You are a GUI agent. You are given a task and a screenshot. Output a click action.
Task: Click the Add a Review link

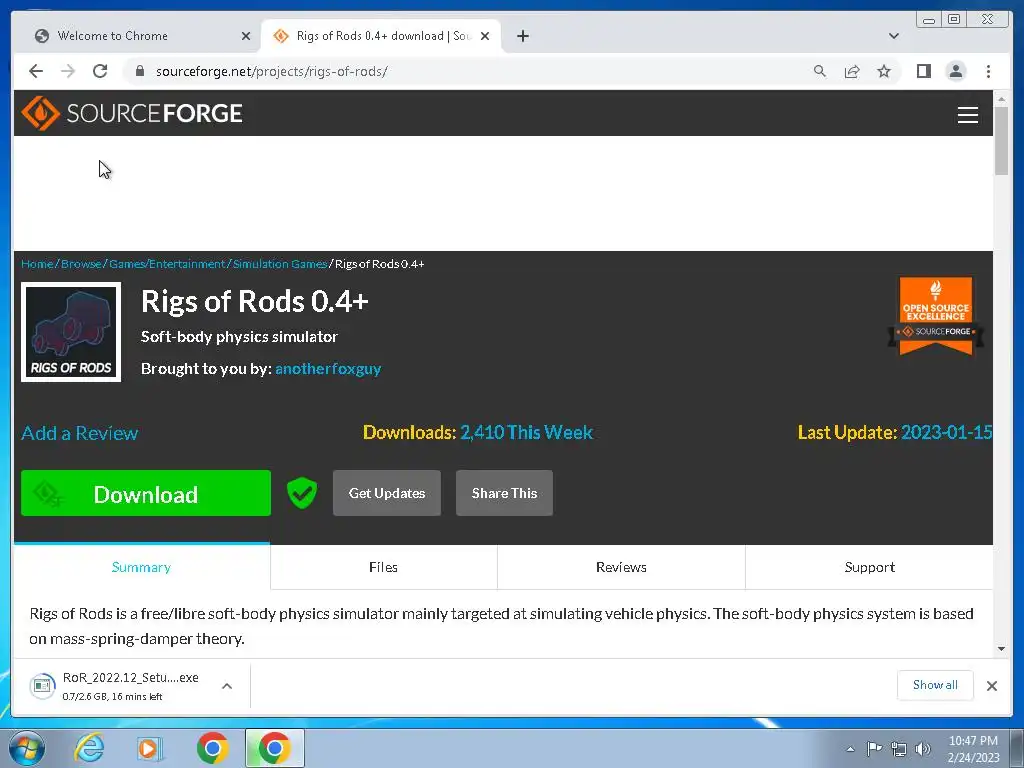coord(80,433)
